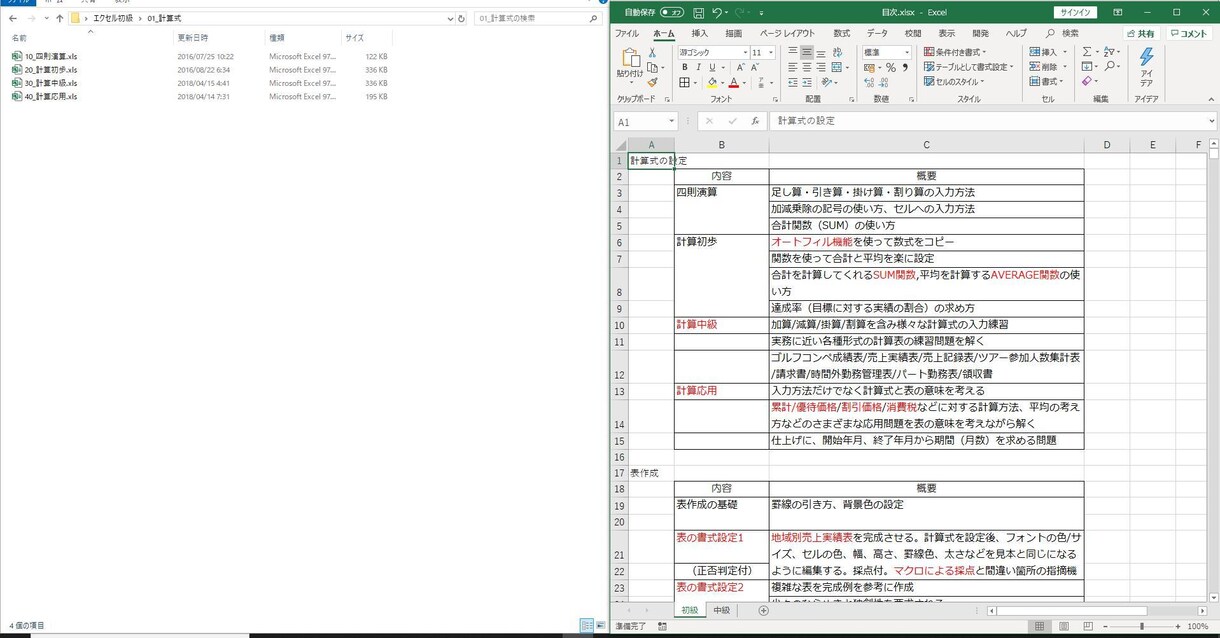Click the horizontal scrollbar right arrow

1202,610
